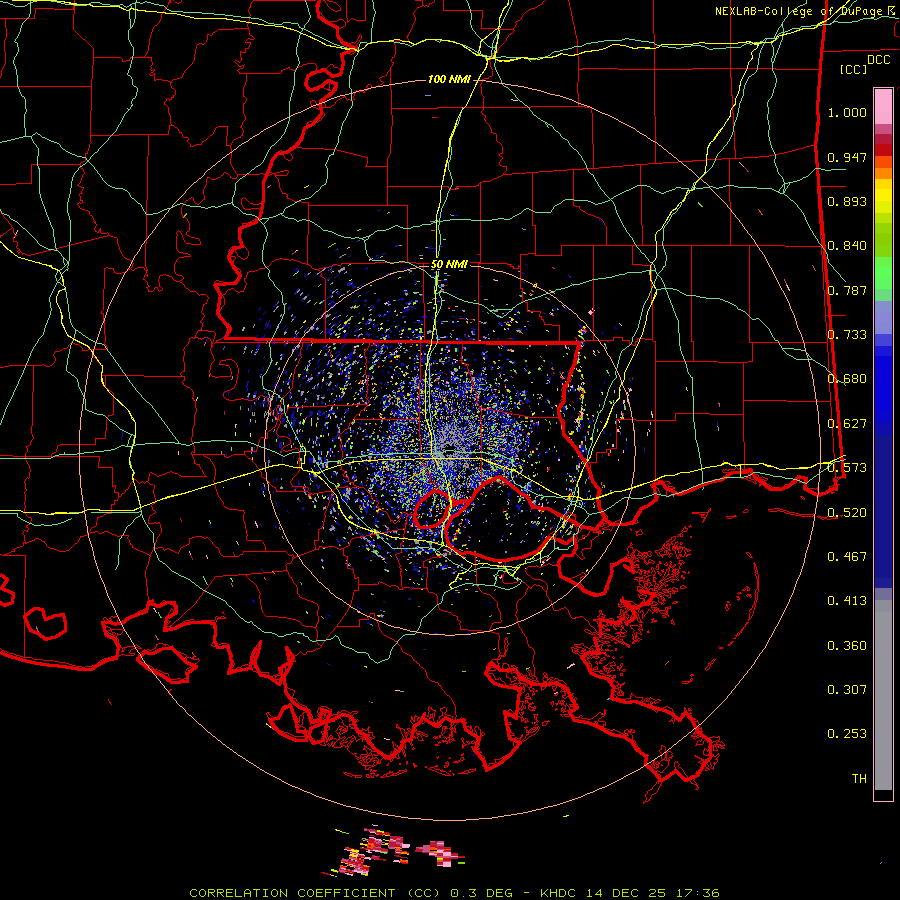Click the gray segment of color bar
Viewport: 900px width, 900px height.
[883, 695]
